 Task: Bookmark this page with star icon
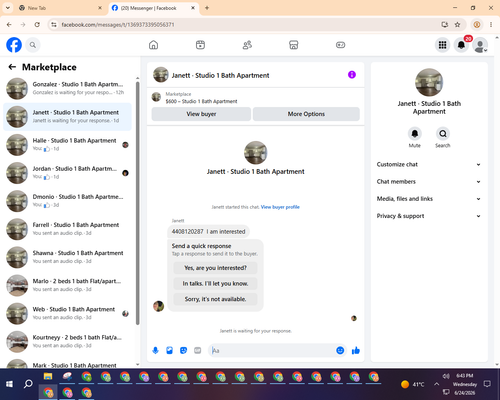pyautogui.click(x=457, y=25)
